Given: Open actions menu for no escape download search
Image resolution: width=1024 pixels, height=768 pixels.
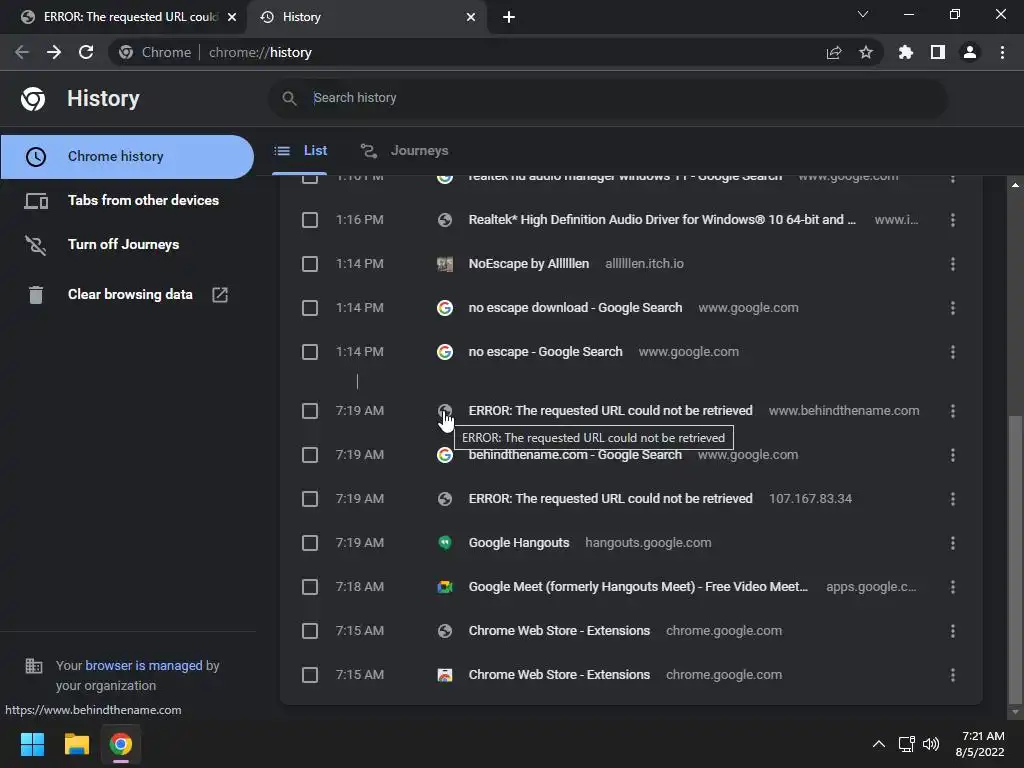Looking at the screenshot, I should tap(953, 308).
